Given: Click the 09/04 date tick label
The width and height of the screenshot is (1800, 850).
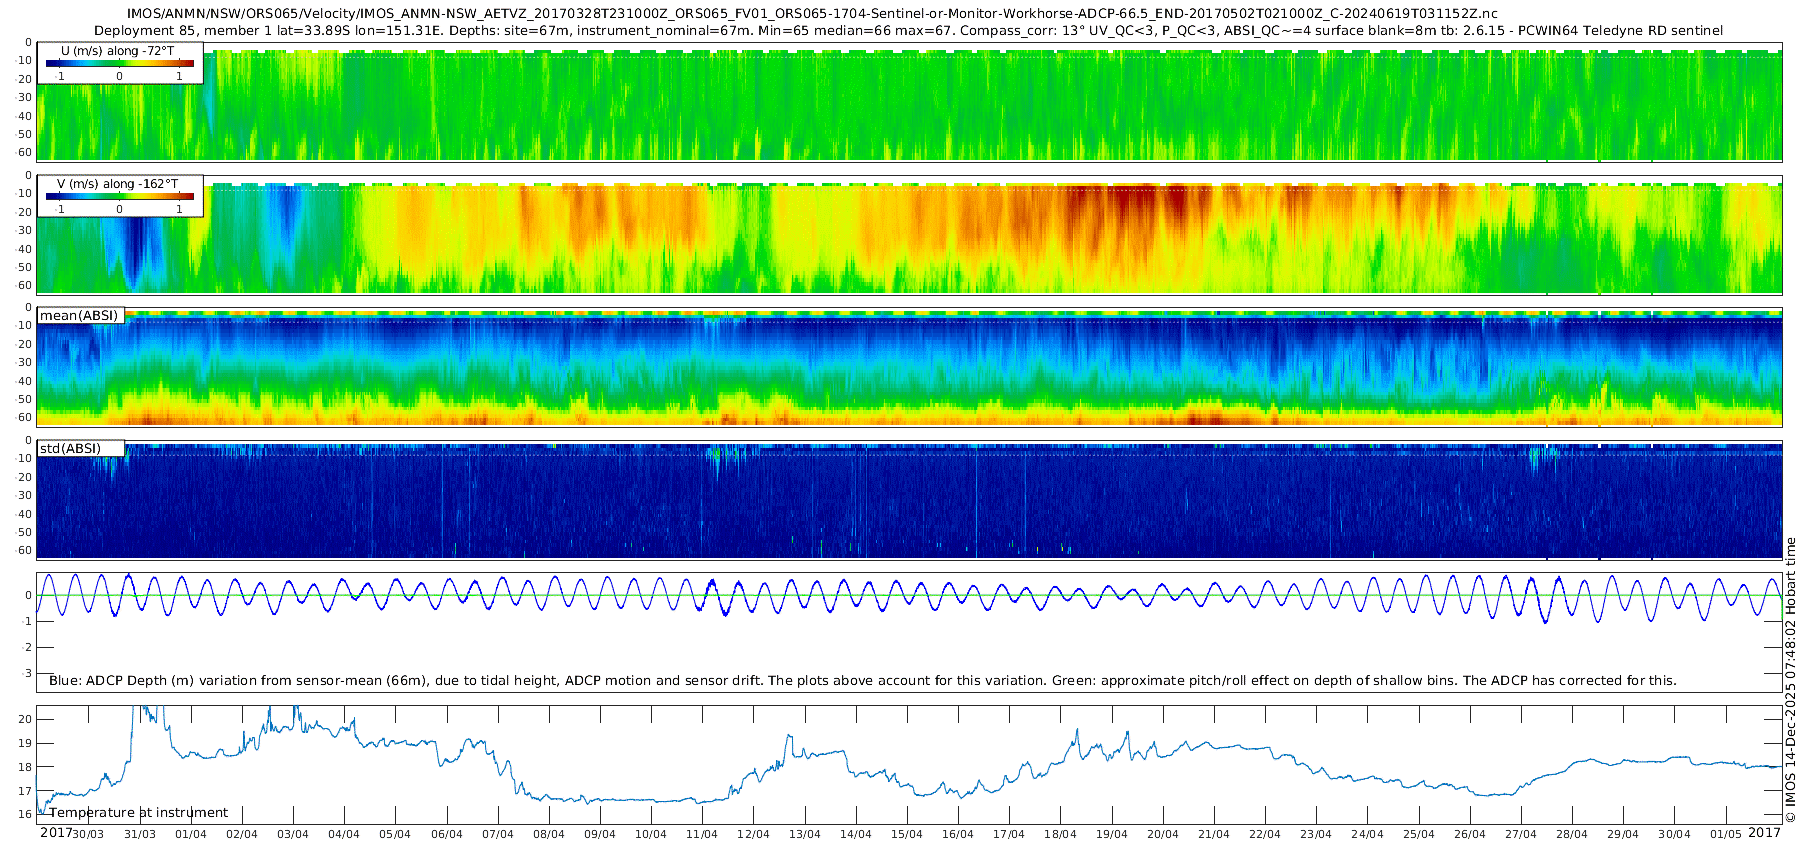Looking at the screenshot, I should pos(600,835).
